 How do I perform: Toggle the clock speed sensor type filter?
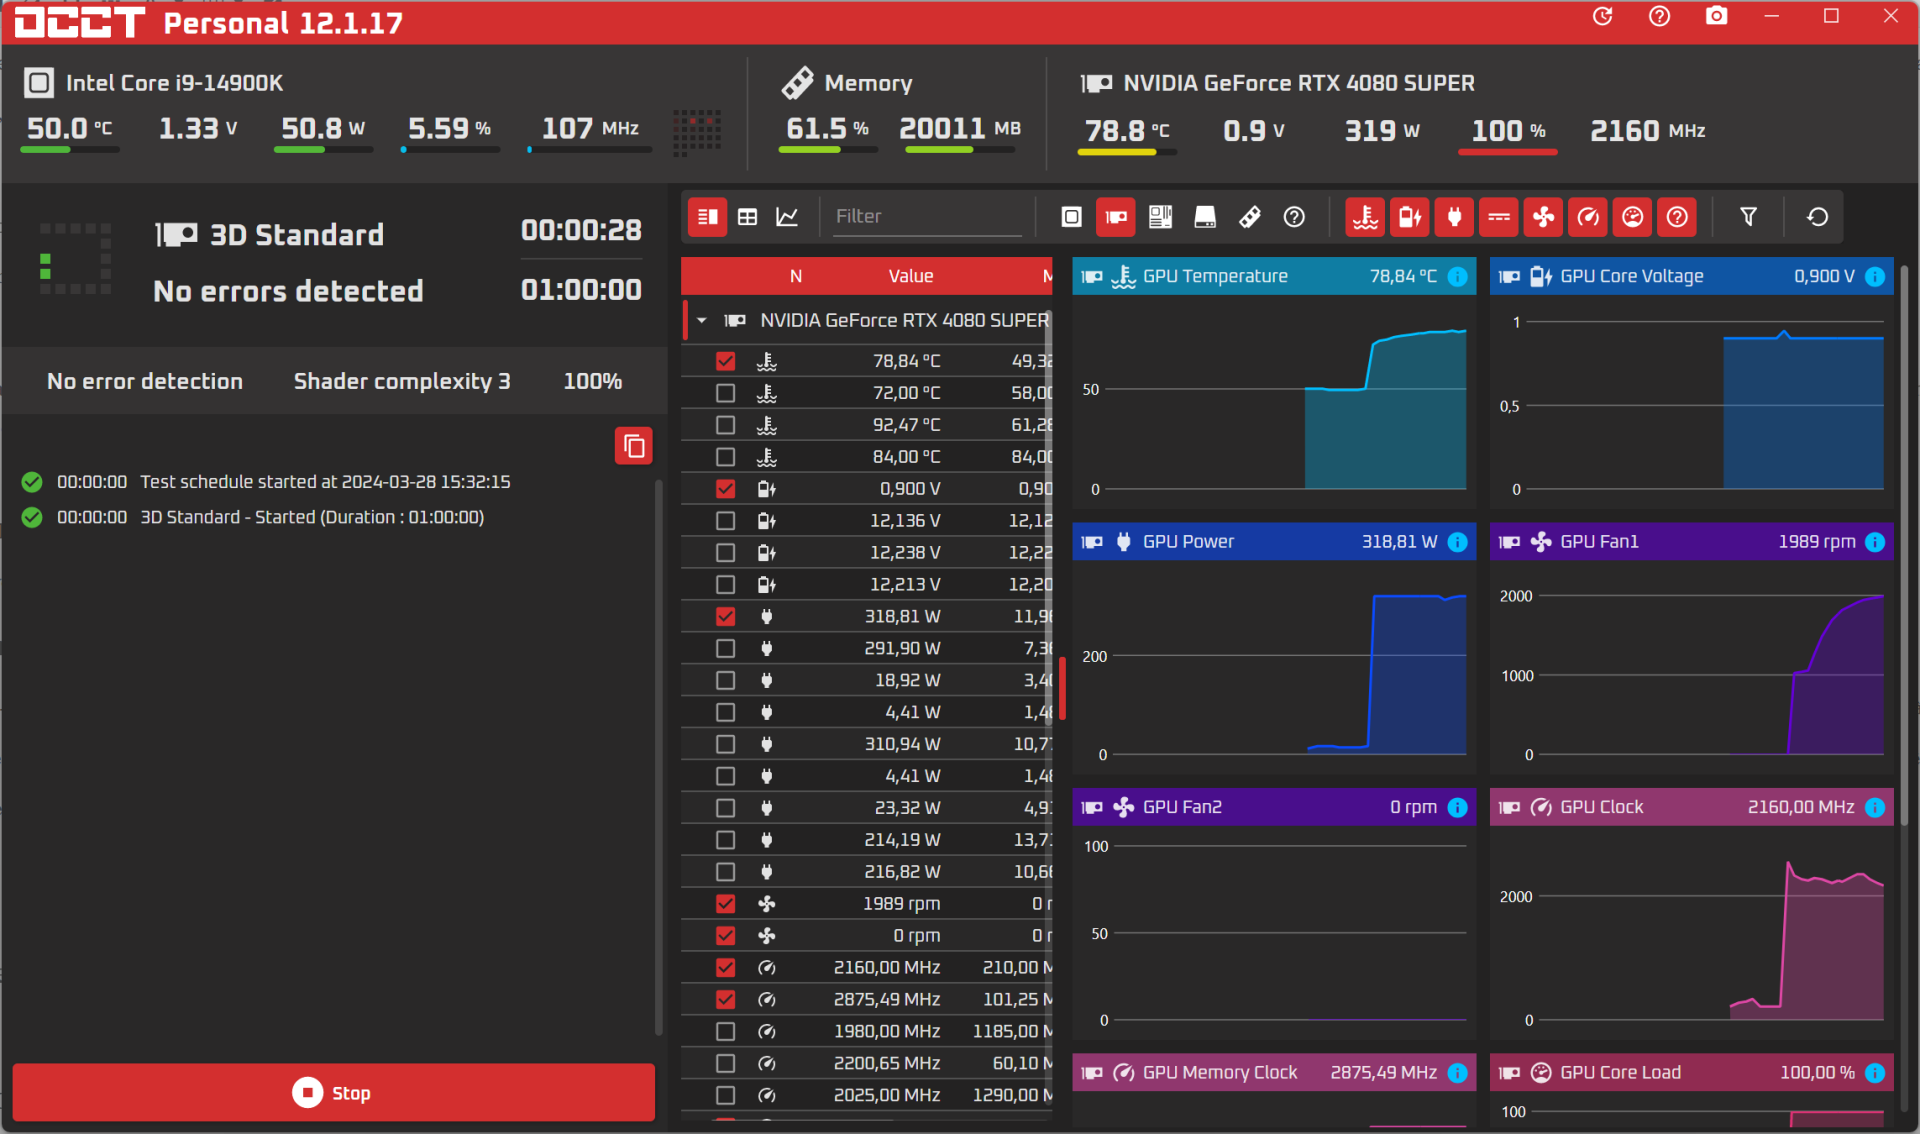pyautogui.click(x=1588, y=217)
